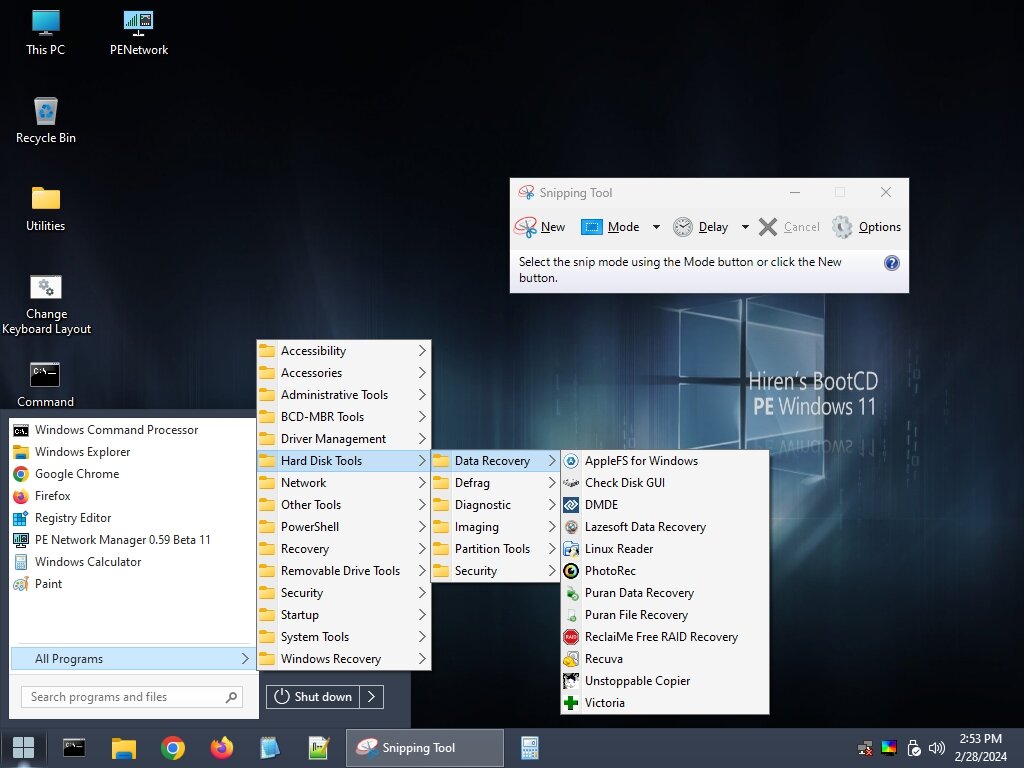
Task: Open the Network programs folder
Action: (x=344, y=483)
